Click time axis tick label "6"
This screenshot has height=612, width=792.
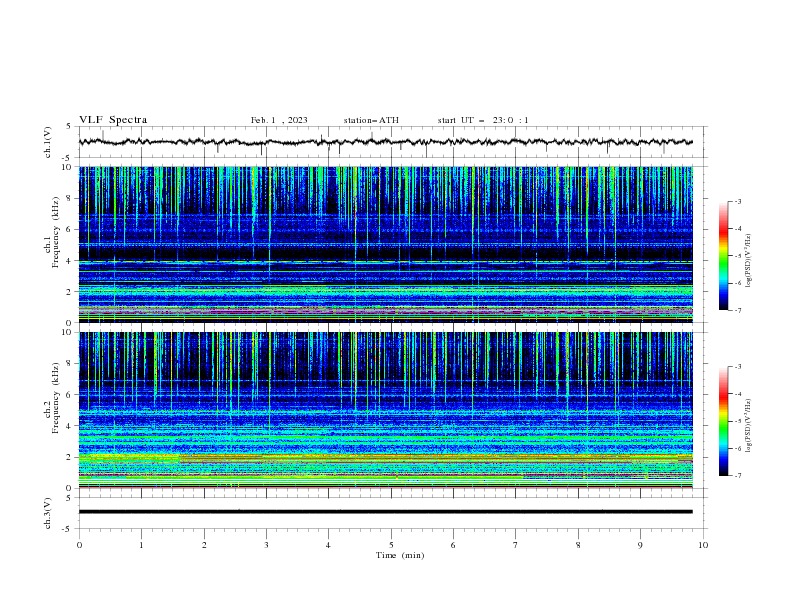click(453, 545)
